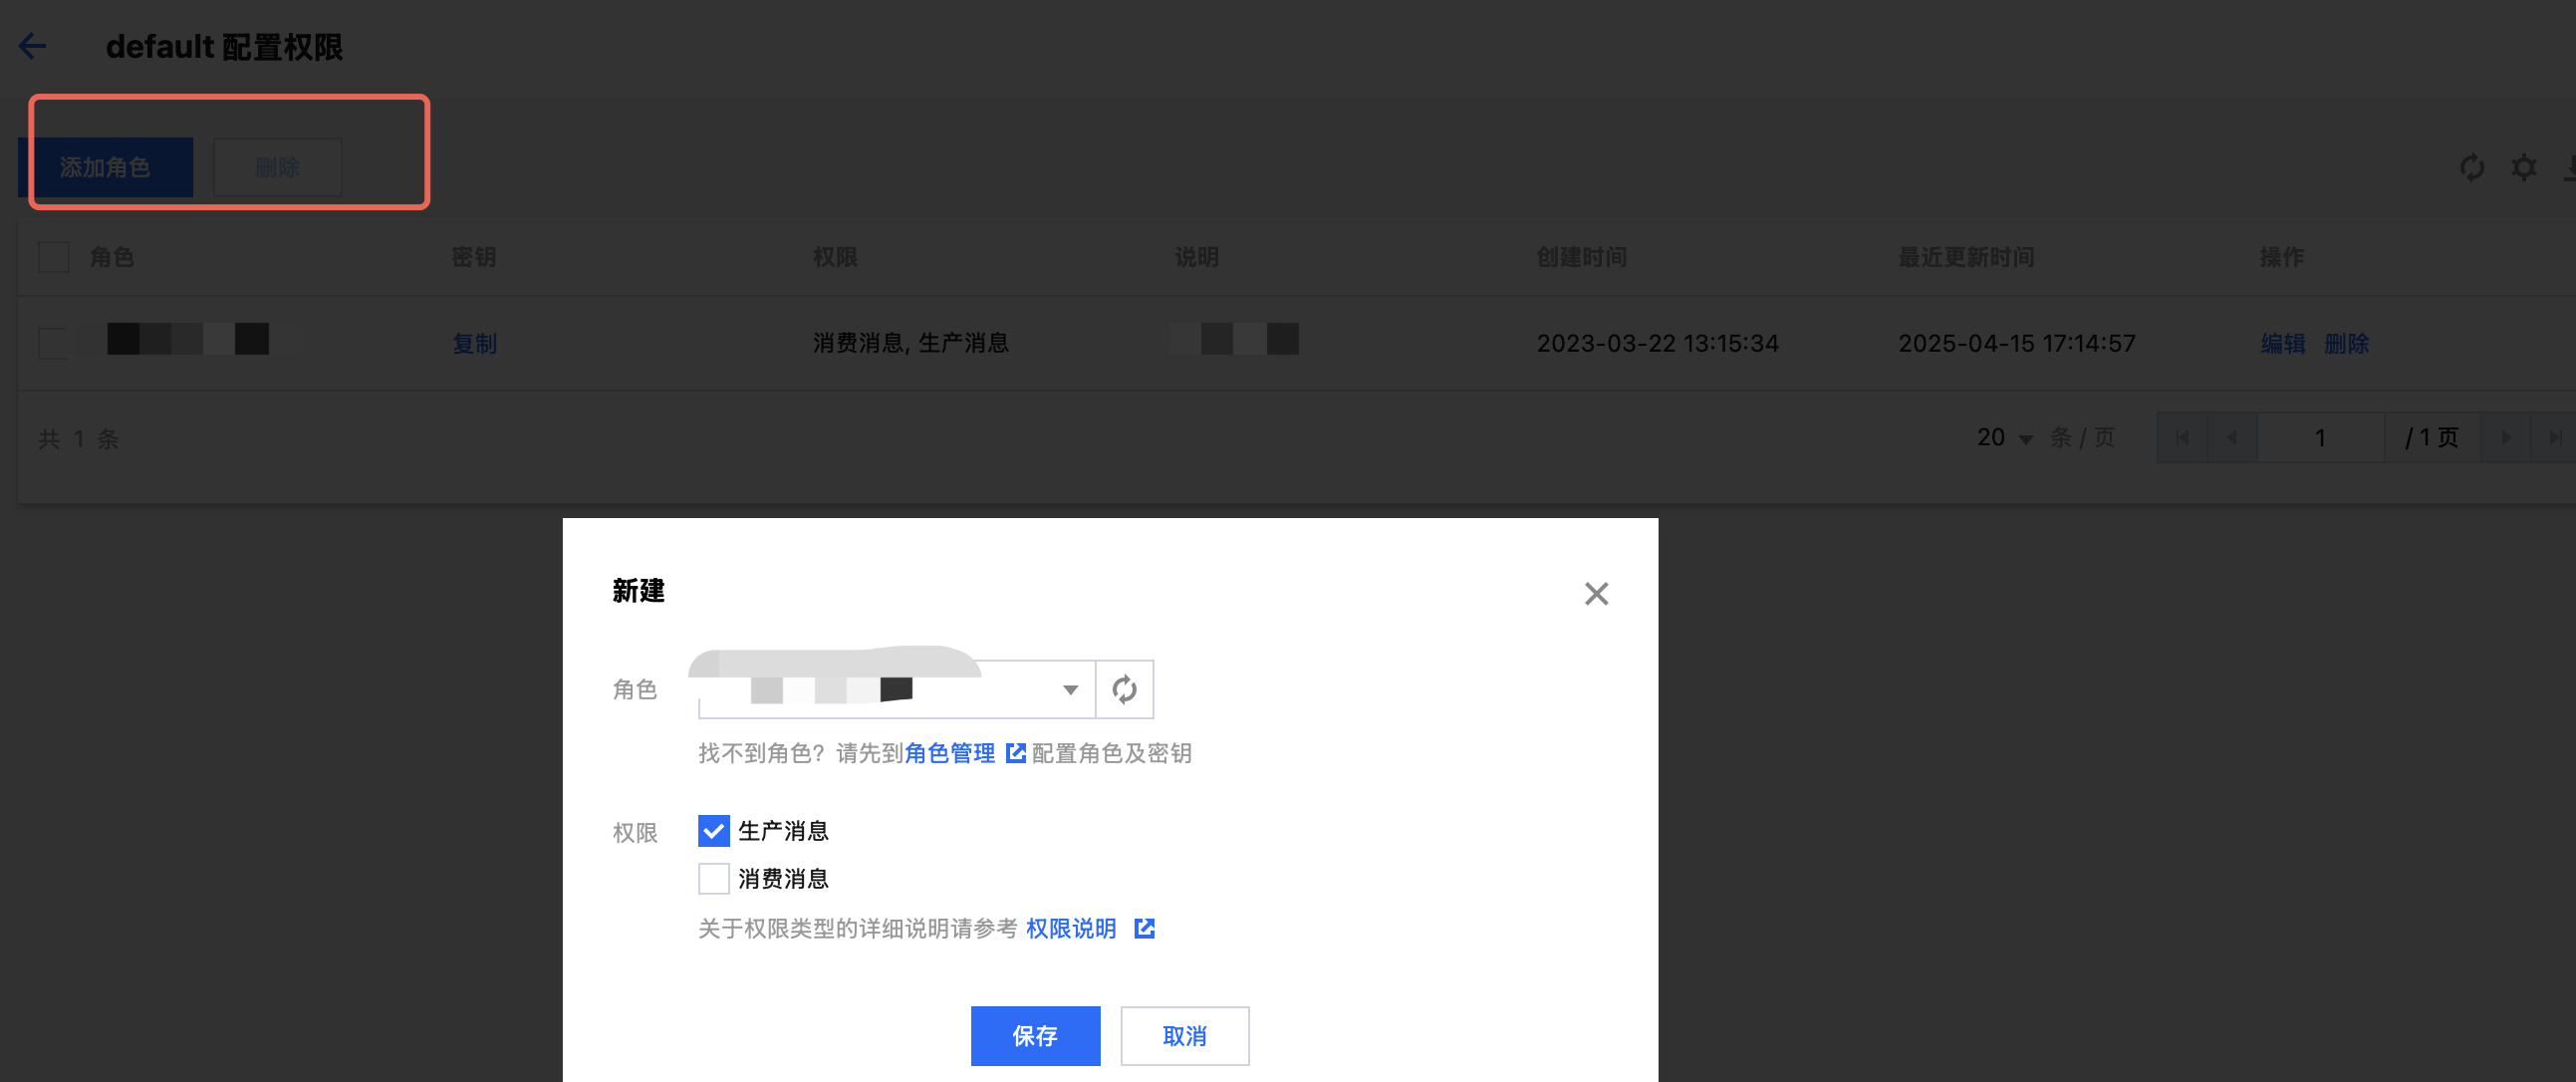Click the back arrow beside default 配置权限
This screenshot has width=2576, height=1082.
click(33, 46)
